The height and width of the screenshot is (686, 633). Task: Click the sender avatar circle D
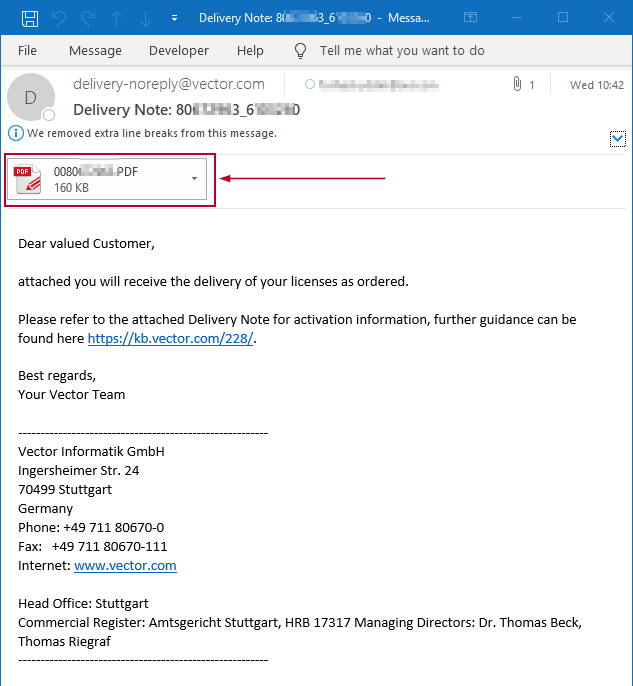[30, 97]
